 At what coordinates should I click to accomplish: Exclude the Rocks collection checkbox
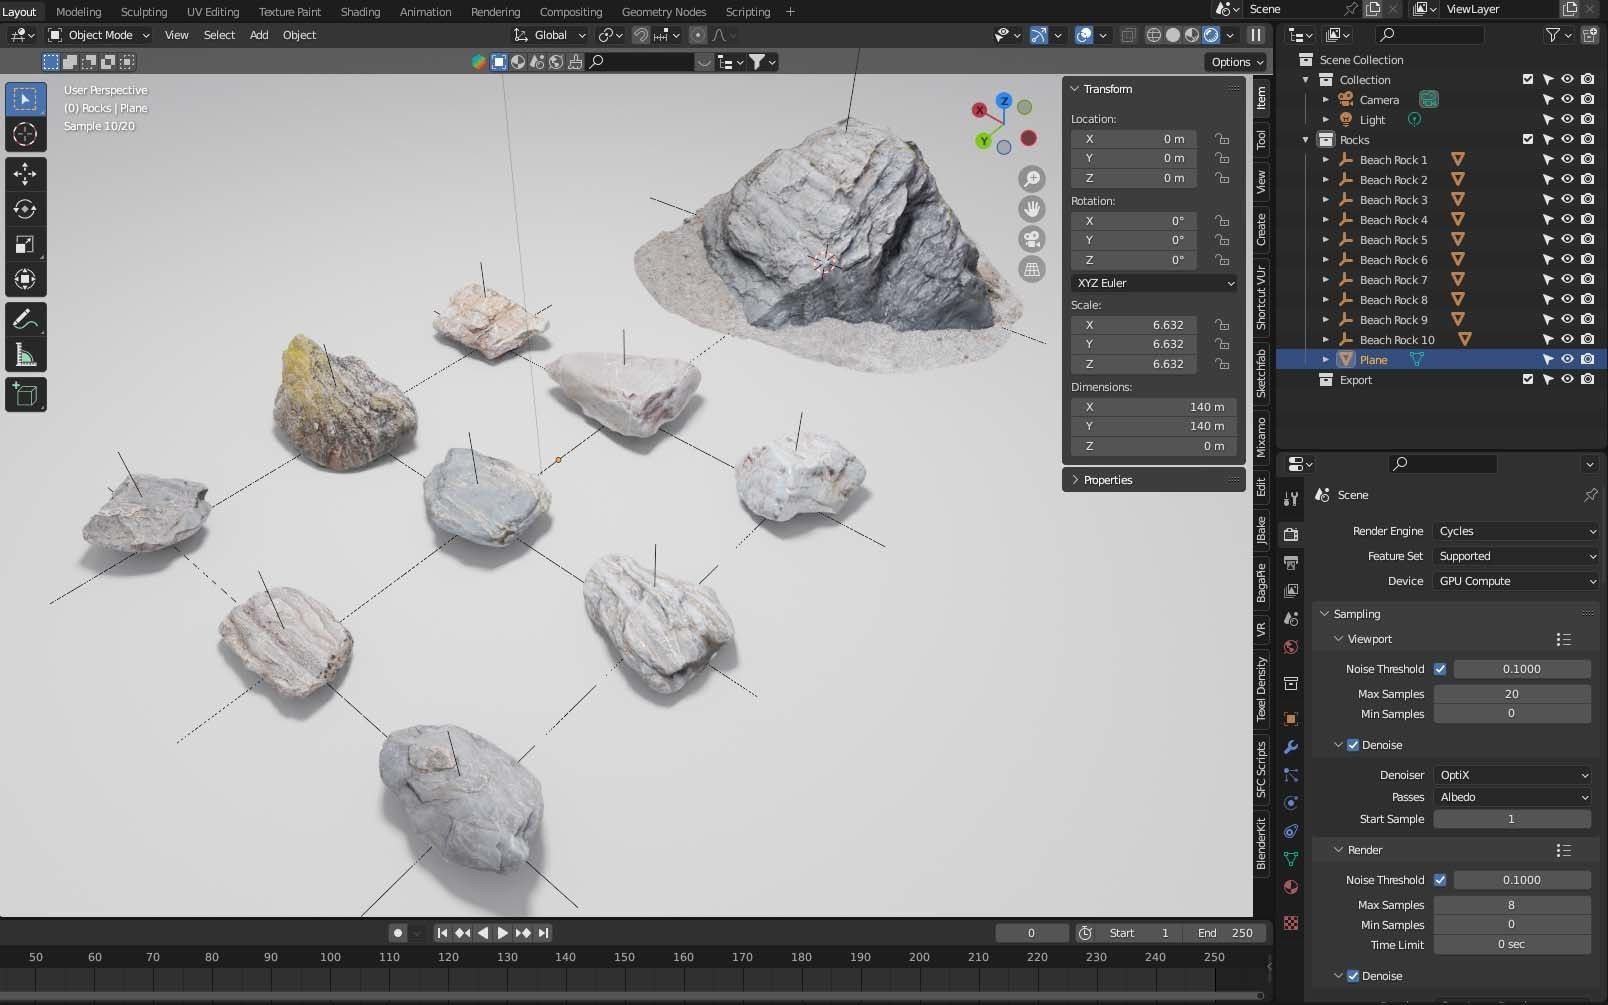pyautogui.click(x=1527, y=139)
